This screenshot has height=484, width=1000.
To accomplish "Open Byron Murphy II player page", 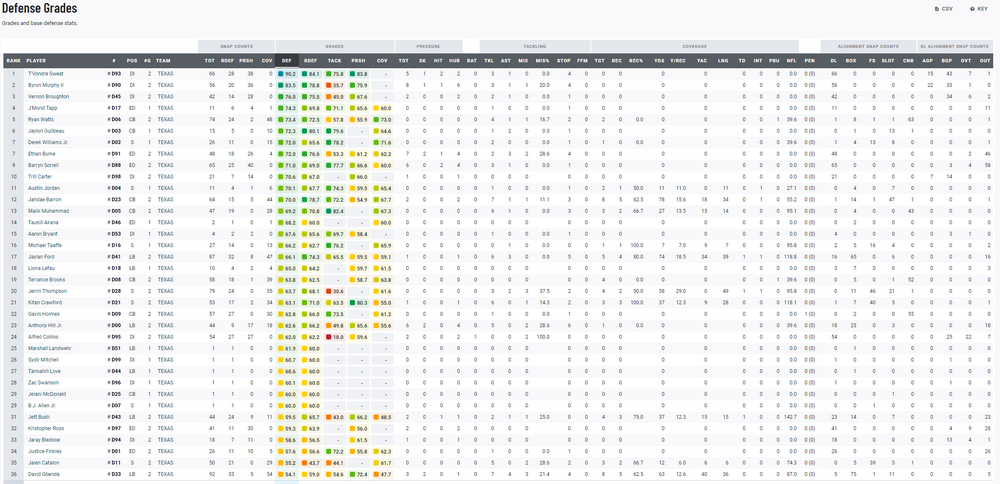I will click(45, 85).
